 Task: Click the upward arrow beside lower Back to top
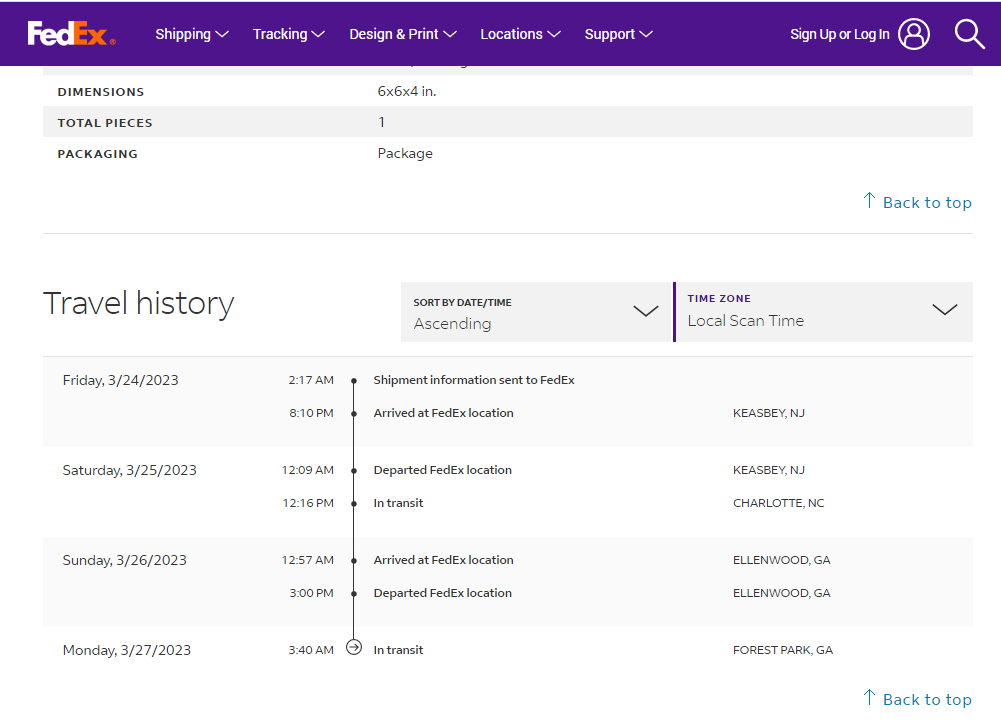point(869,698)
